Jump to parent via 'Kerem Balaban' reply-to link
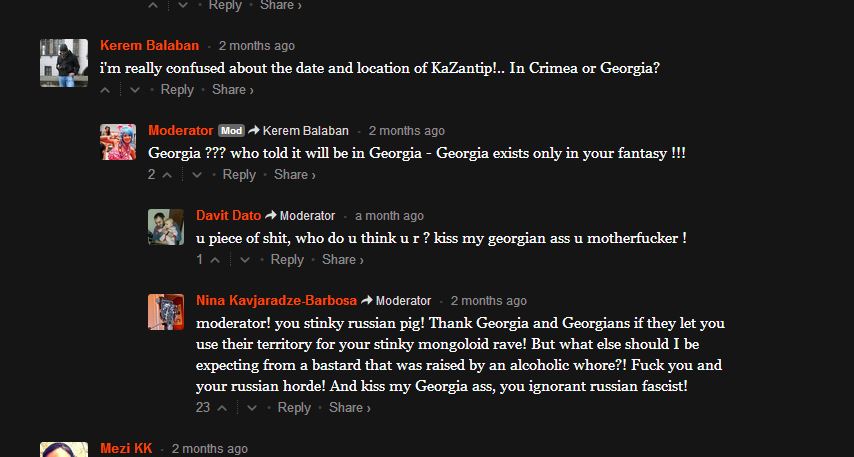Viewport: 854px width, 457px height. (305, 131)
